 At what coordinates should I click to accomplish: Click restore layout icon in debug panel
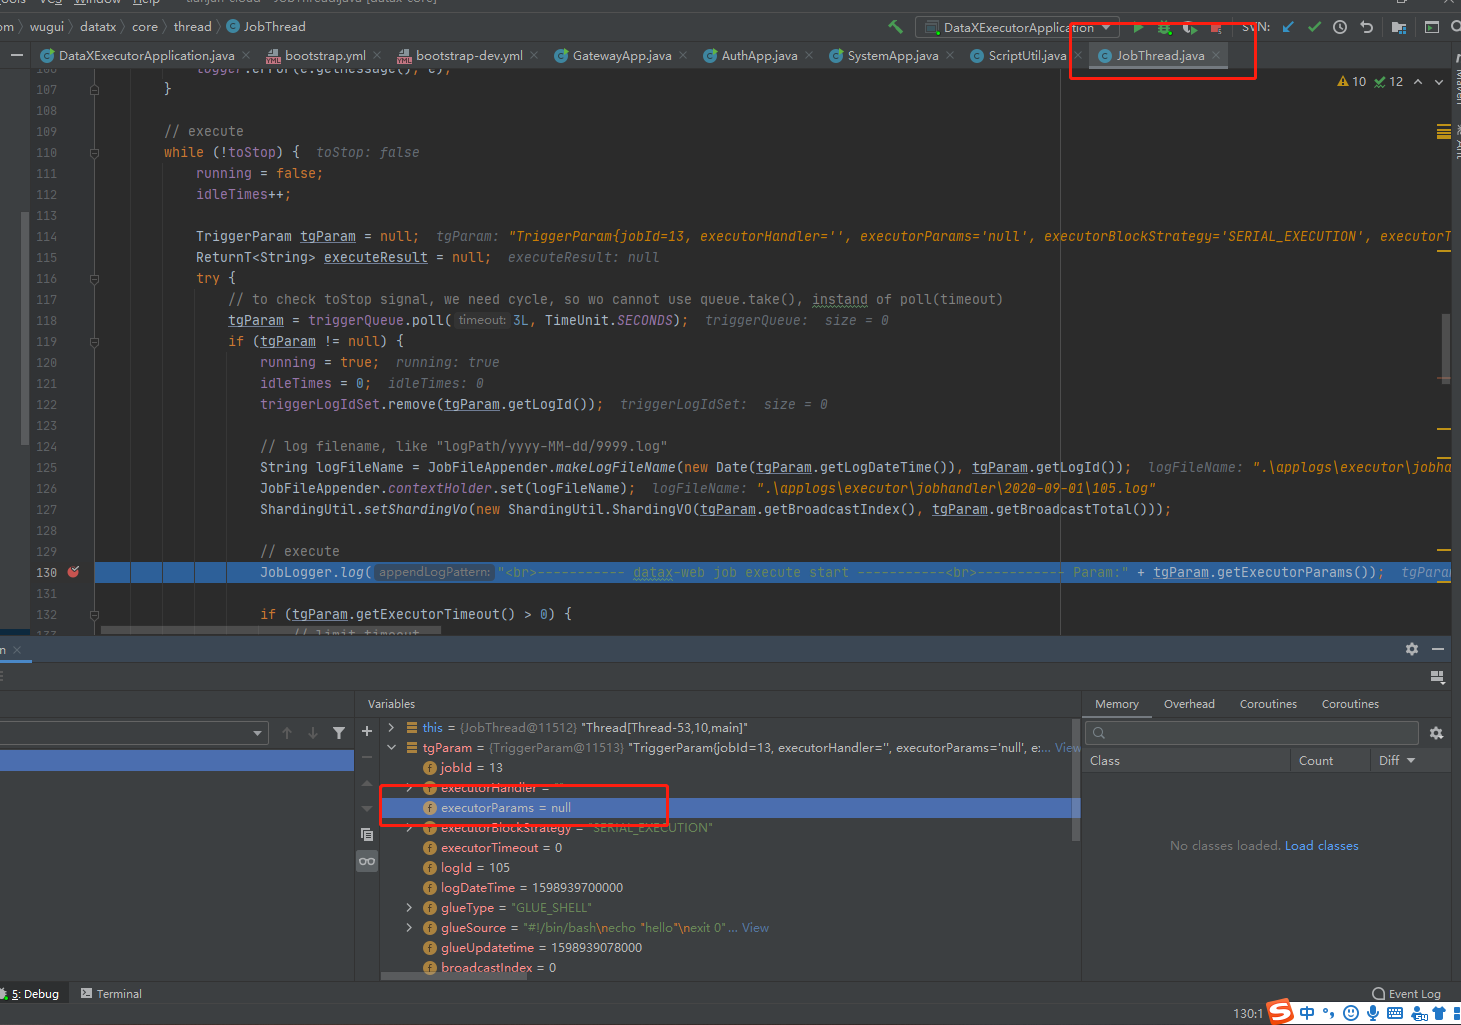tap(1437, 677)
